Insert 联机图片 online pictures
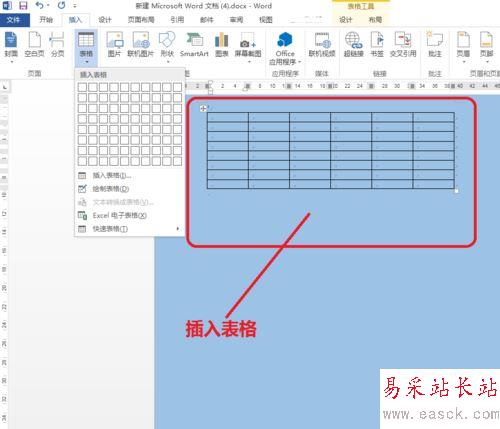This screenshot has width=500, height=429. pyautogui.click(x=141, y=45)
